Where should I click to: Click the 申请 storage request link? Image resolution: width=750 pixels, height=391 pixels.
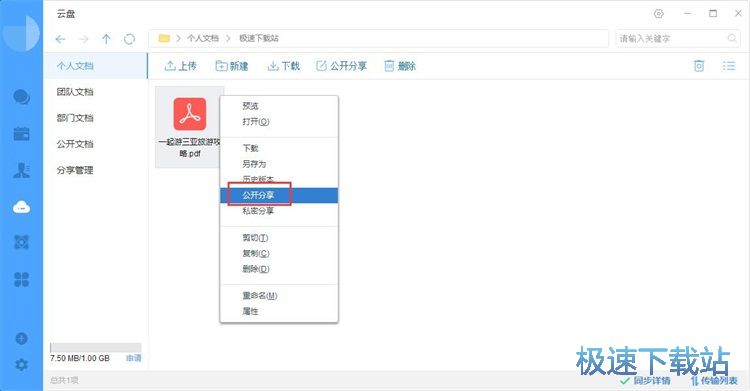133,358
